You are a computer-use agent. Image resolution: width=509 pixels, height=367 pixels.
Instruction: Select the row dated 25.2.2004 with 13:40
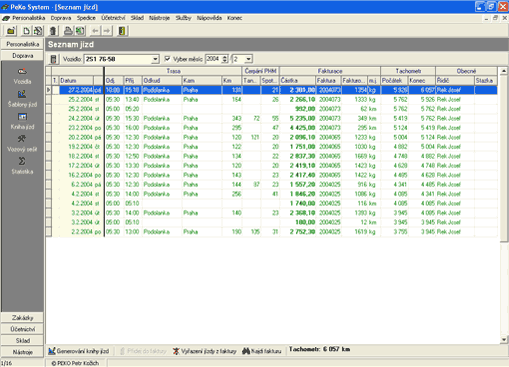(272, 99)
